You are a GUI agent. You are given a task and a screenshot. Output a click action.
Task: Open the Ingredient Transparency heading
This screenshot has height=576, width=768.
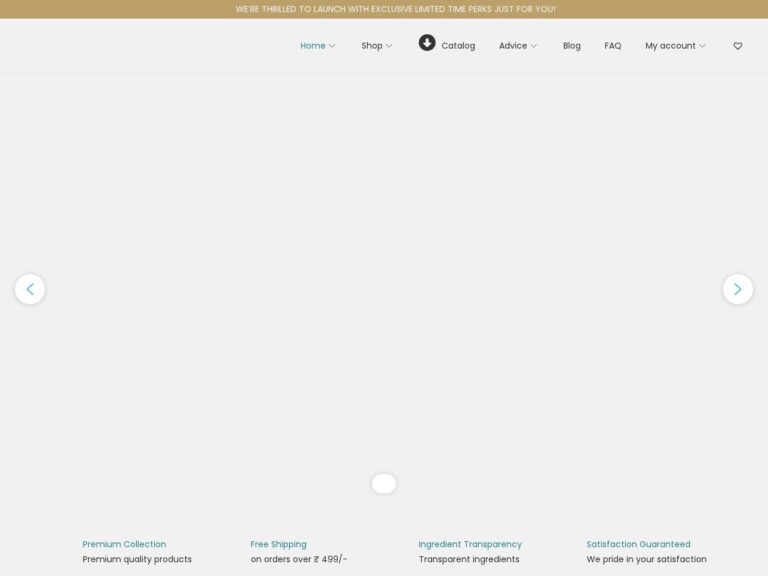tap(470, 544)
